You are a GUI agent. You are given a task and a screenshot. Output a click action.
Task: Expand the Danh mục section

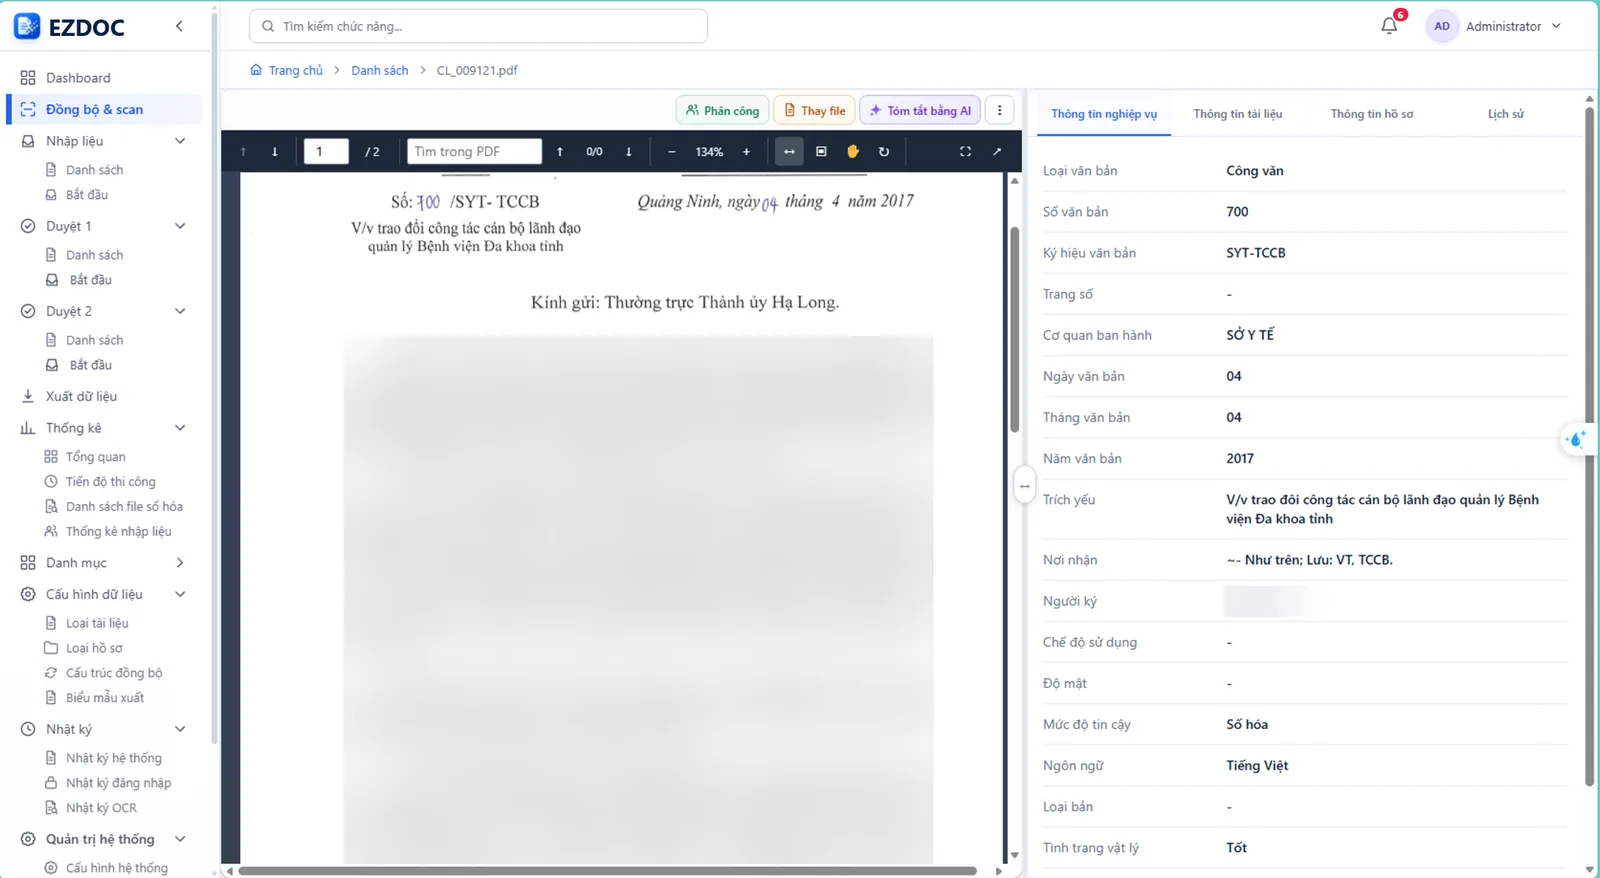point(180,563)
